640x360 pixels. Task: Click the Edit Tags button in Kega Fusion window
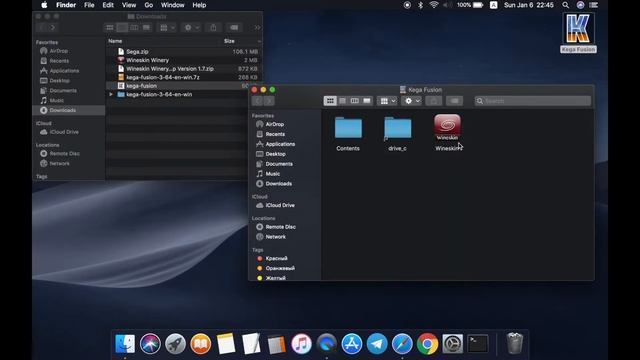coord(454,101)
